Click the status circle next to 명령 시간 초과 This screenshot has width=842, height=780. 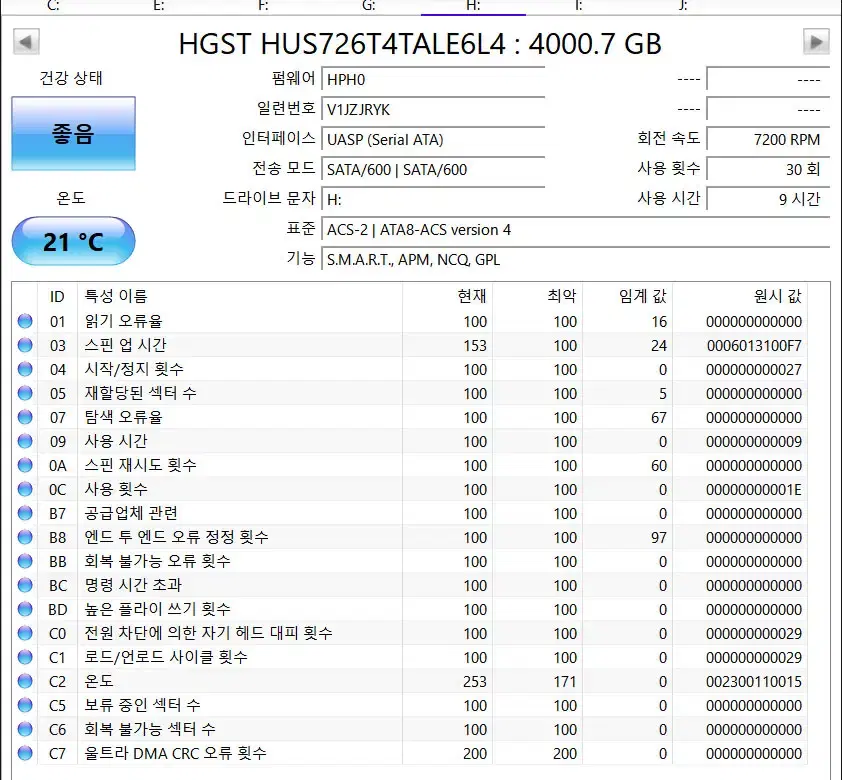[25, 586]
